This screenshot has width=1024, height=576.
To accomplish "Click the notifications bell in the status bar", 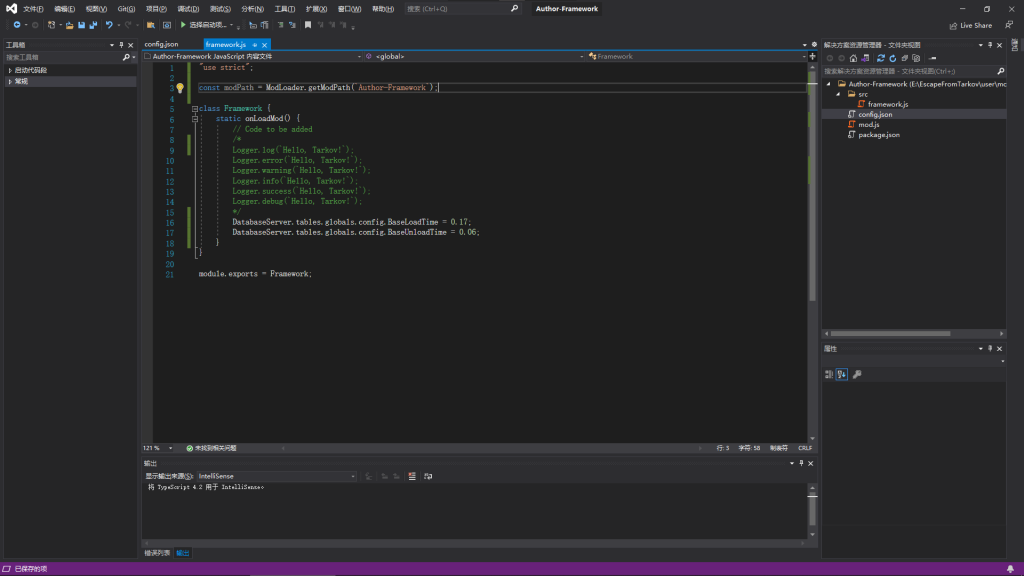I will pyautogui.click(x=1010, y=569).
